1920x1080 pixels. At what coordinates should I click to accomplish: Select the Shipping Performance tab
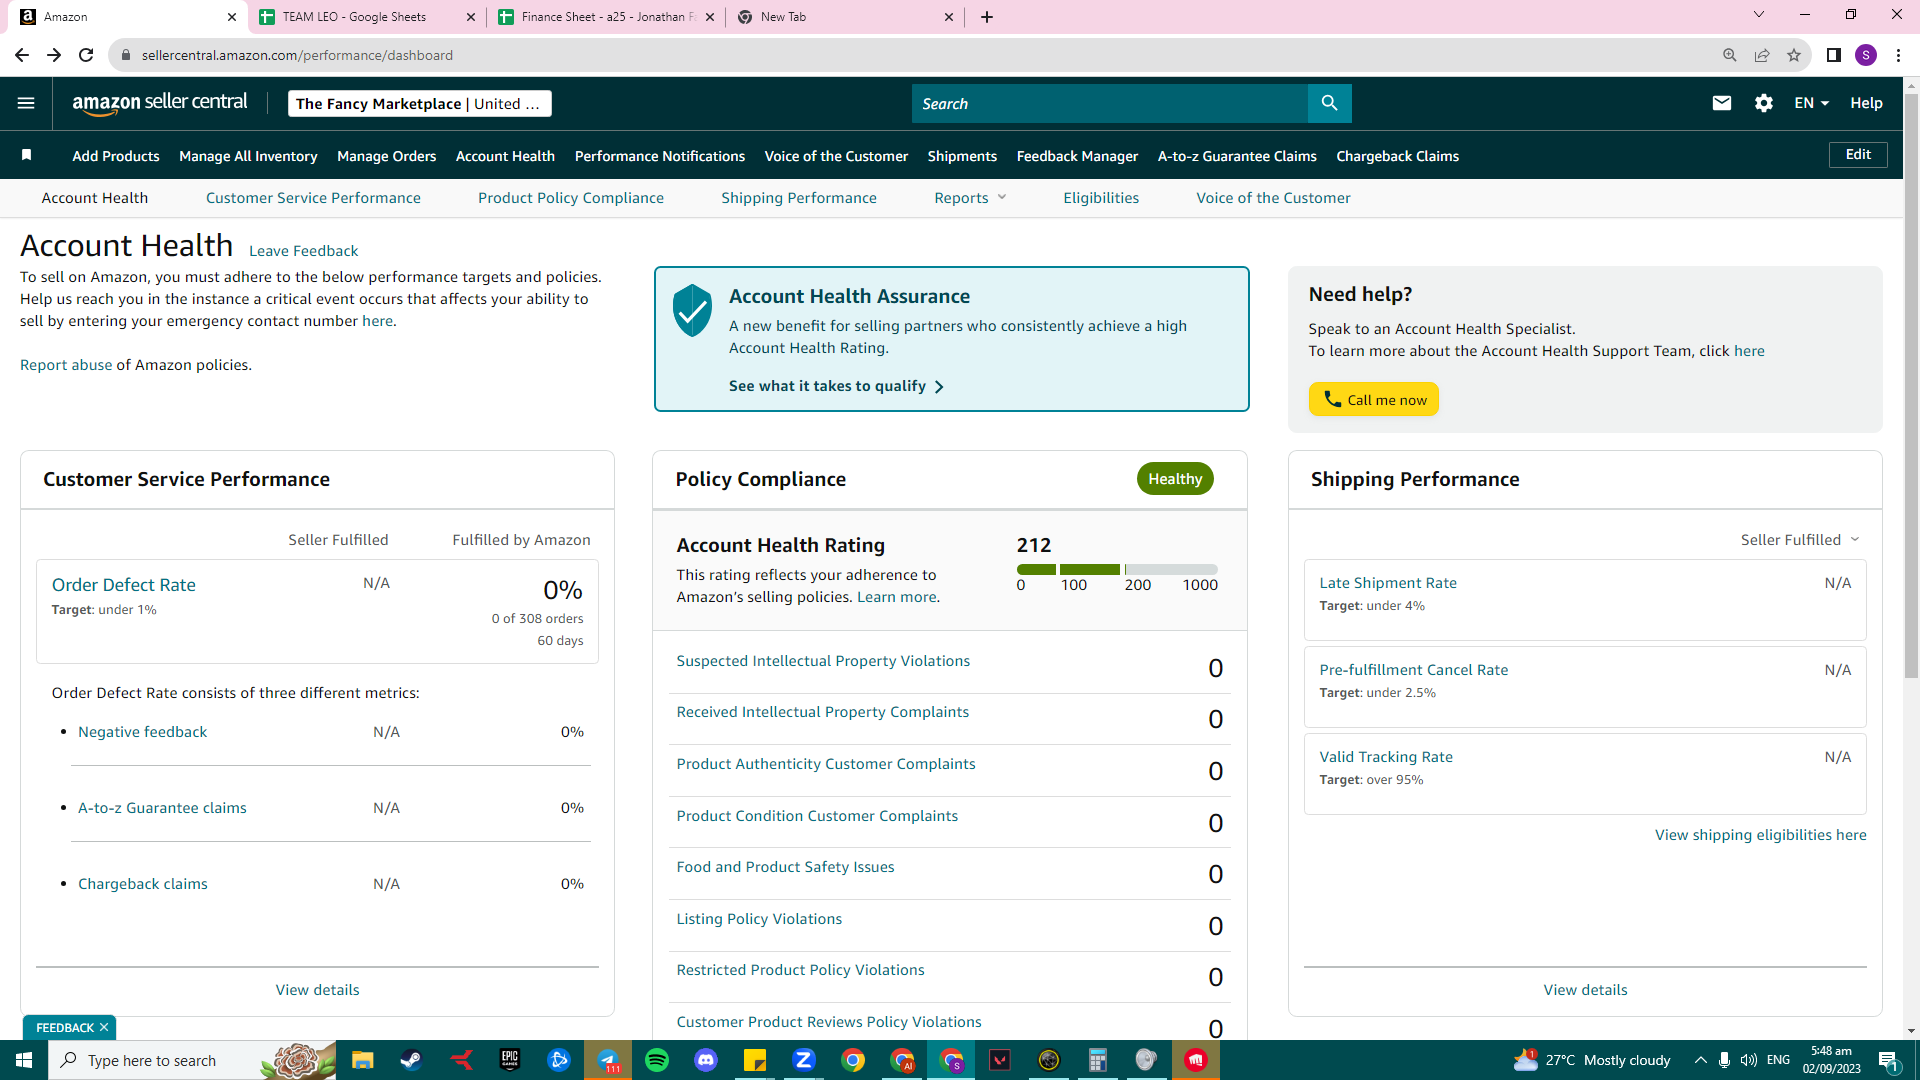pos(799,198)
